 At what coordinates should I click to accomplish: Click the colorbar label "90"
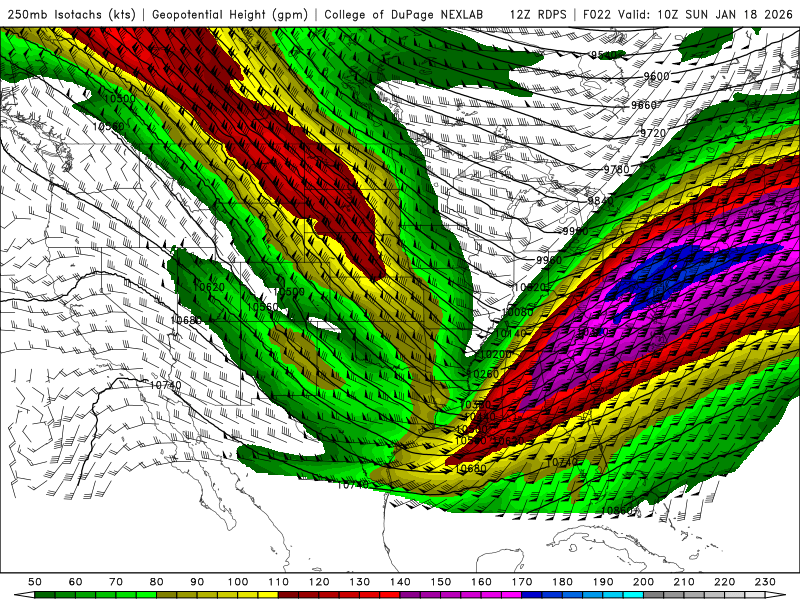[197, 582]
